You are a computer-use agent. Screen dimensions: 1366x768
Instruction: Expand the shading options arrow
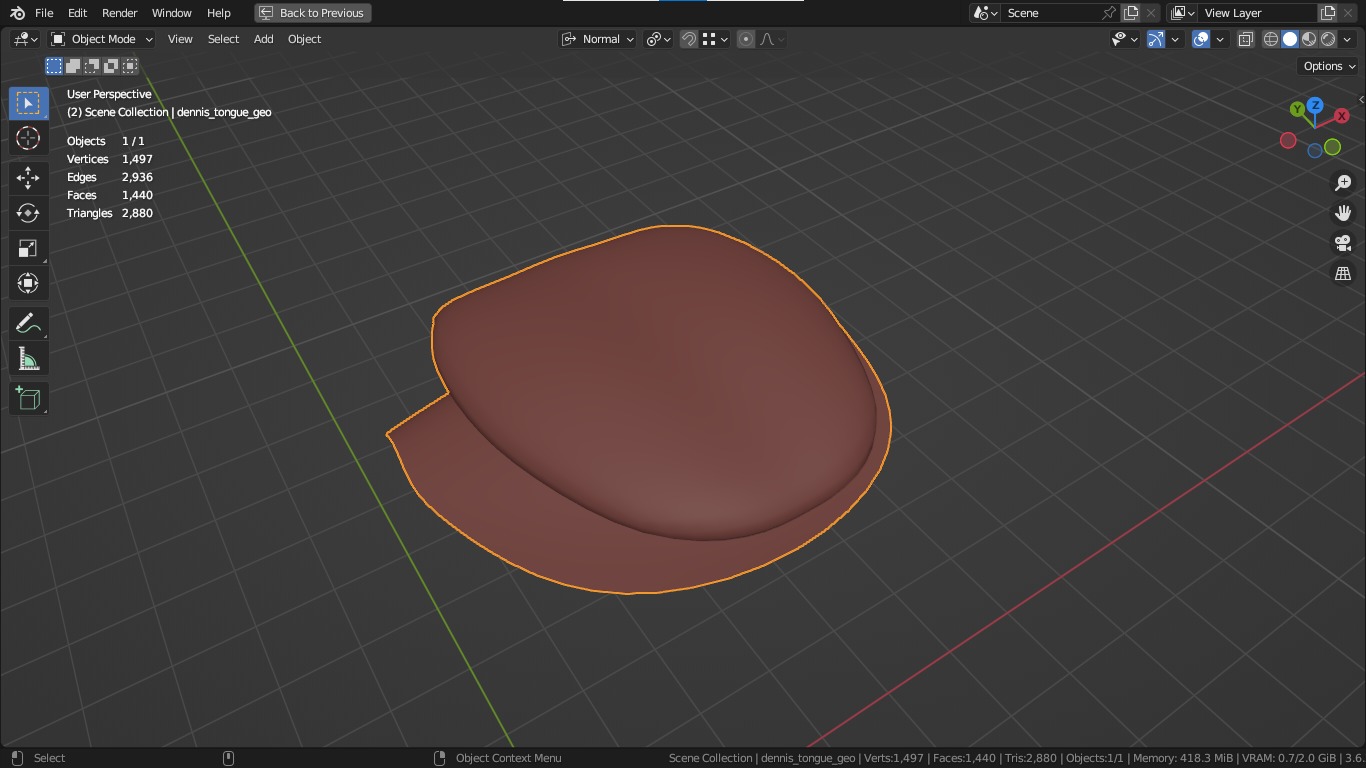click(x=1347, y=39)
